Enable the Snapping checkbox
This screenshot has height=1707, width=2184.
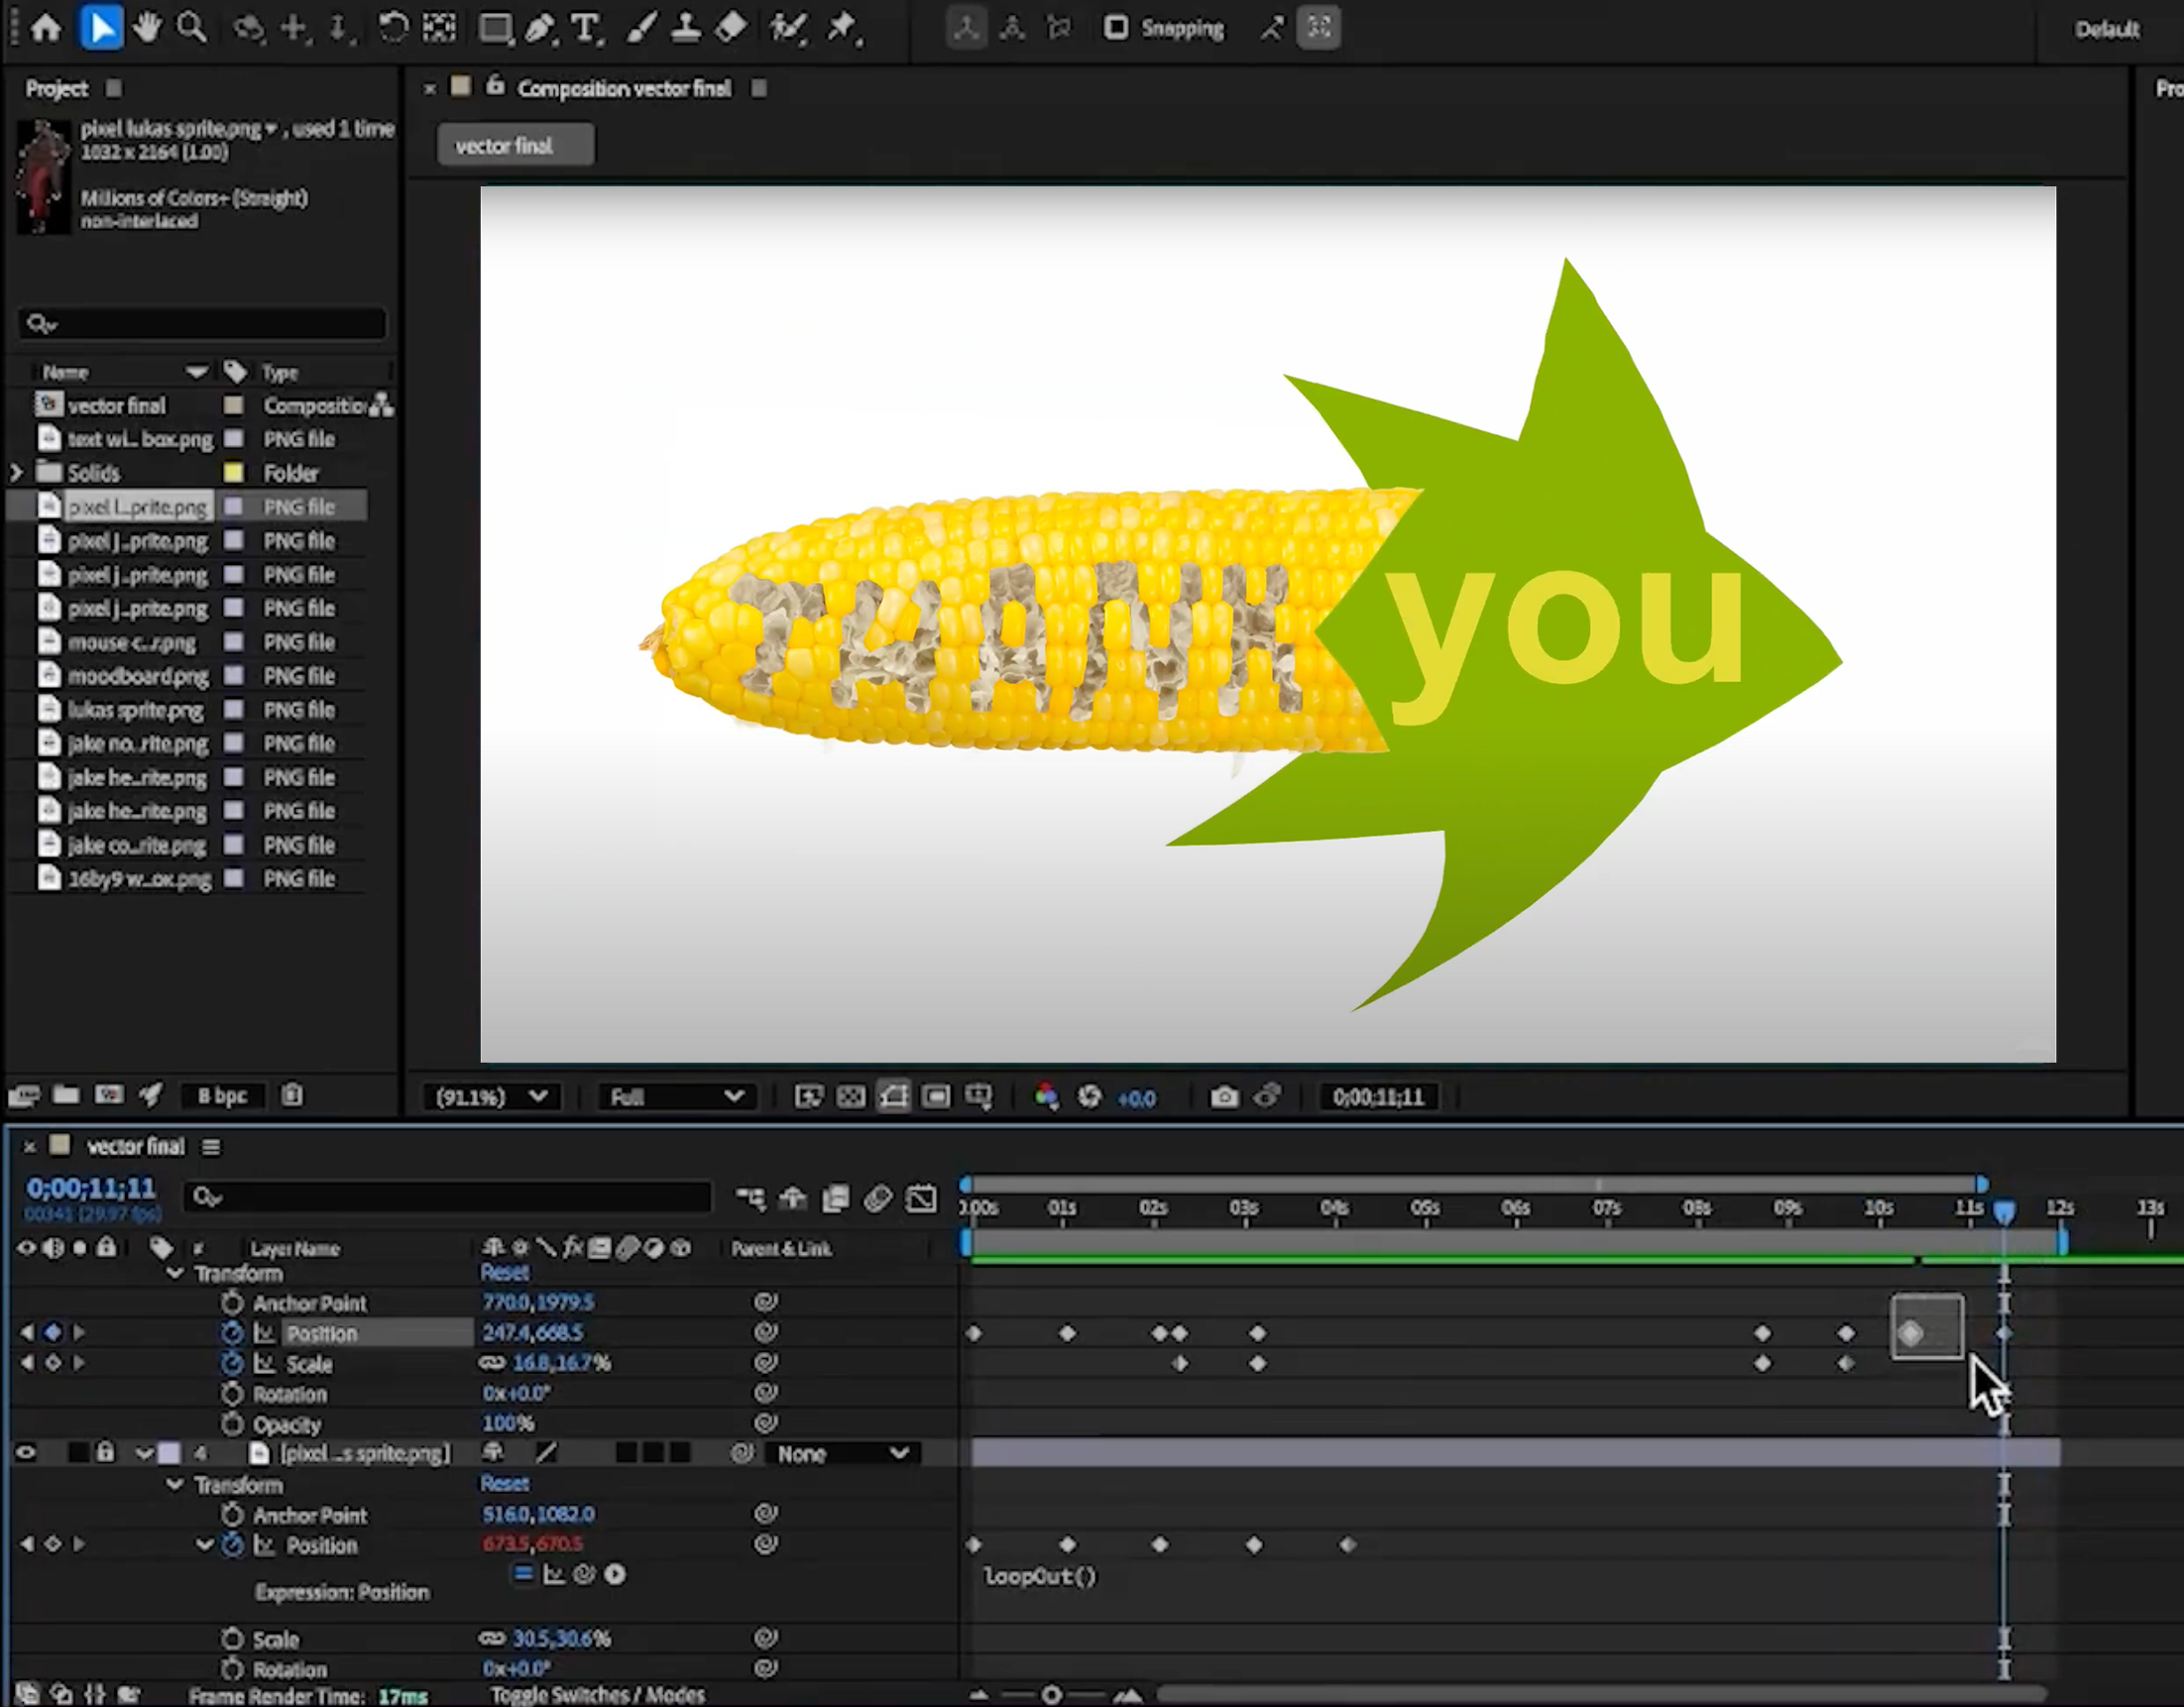pyautogui.click(x=1115, y=28)
